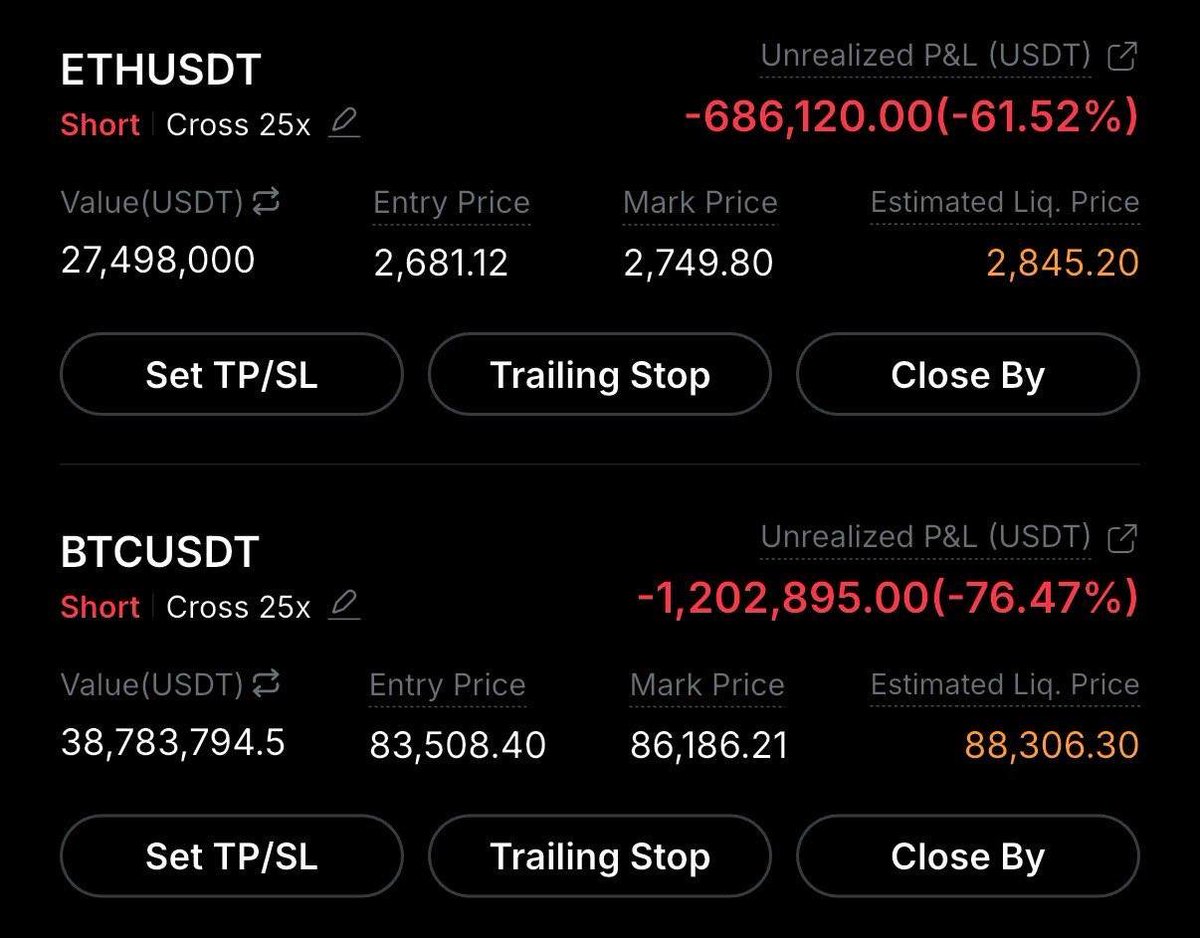Screen dimensions: 1200x938
Task: Close By the ETHUSDT position
Action: click(968, 375)
